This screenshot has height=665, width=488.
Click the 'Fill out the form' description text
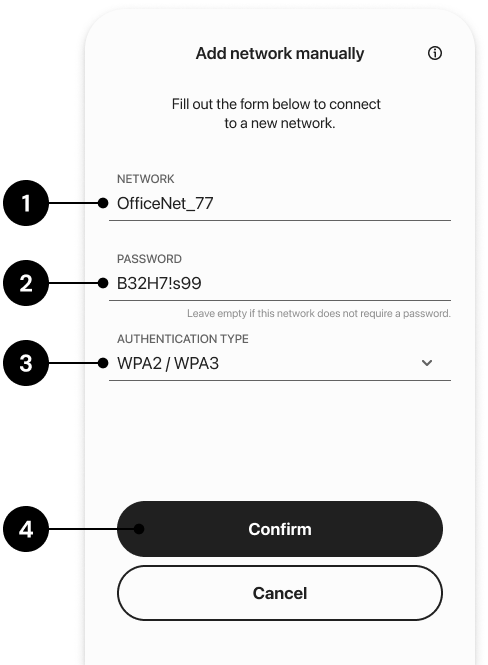click(276, 113)
